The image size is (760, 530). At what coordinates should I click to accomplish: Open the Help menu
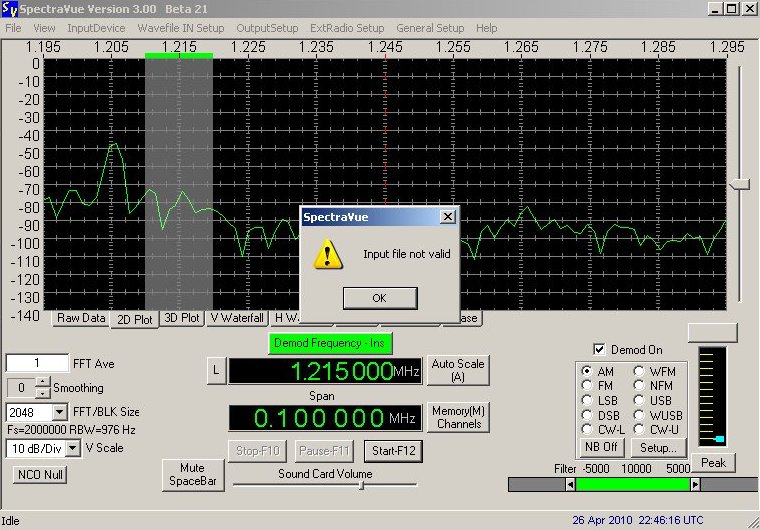point(487,28)
